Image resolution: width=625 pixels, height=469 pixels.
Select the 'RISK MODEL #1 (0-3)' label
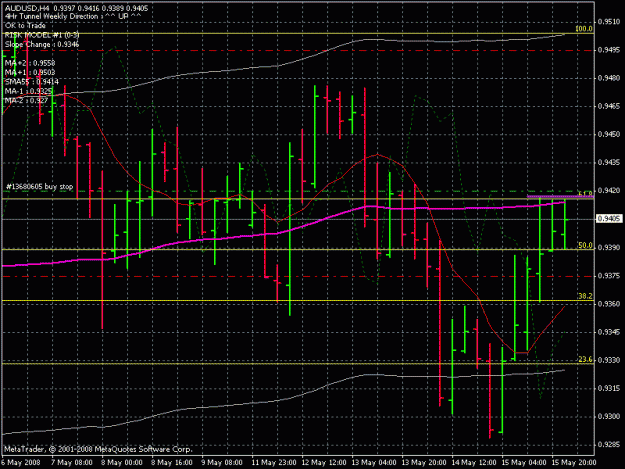click(41, 35)
